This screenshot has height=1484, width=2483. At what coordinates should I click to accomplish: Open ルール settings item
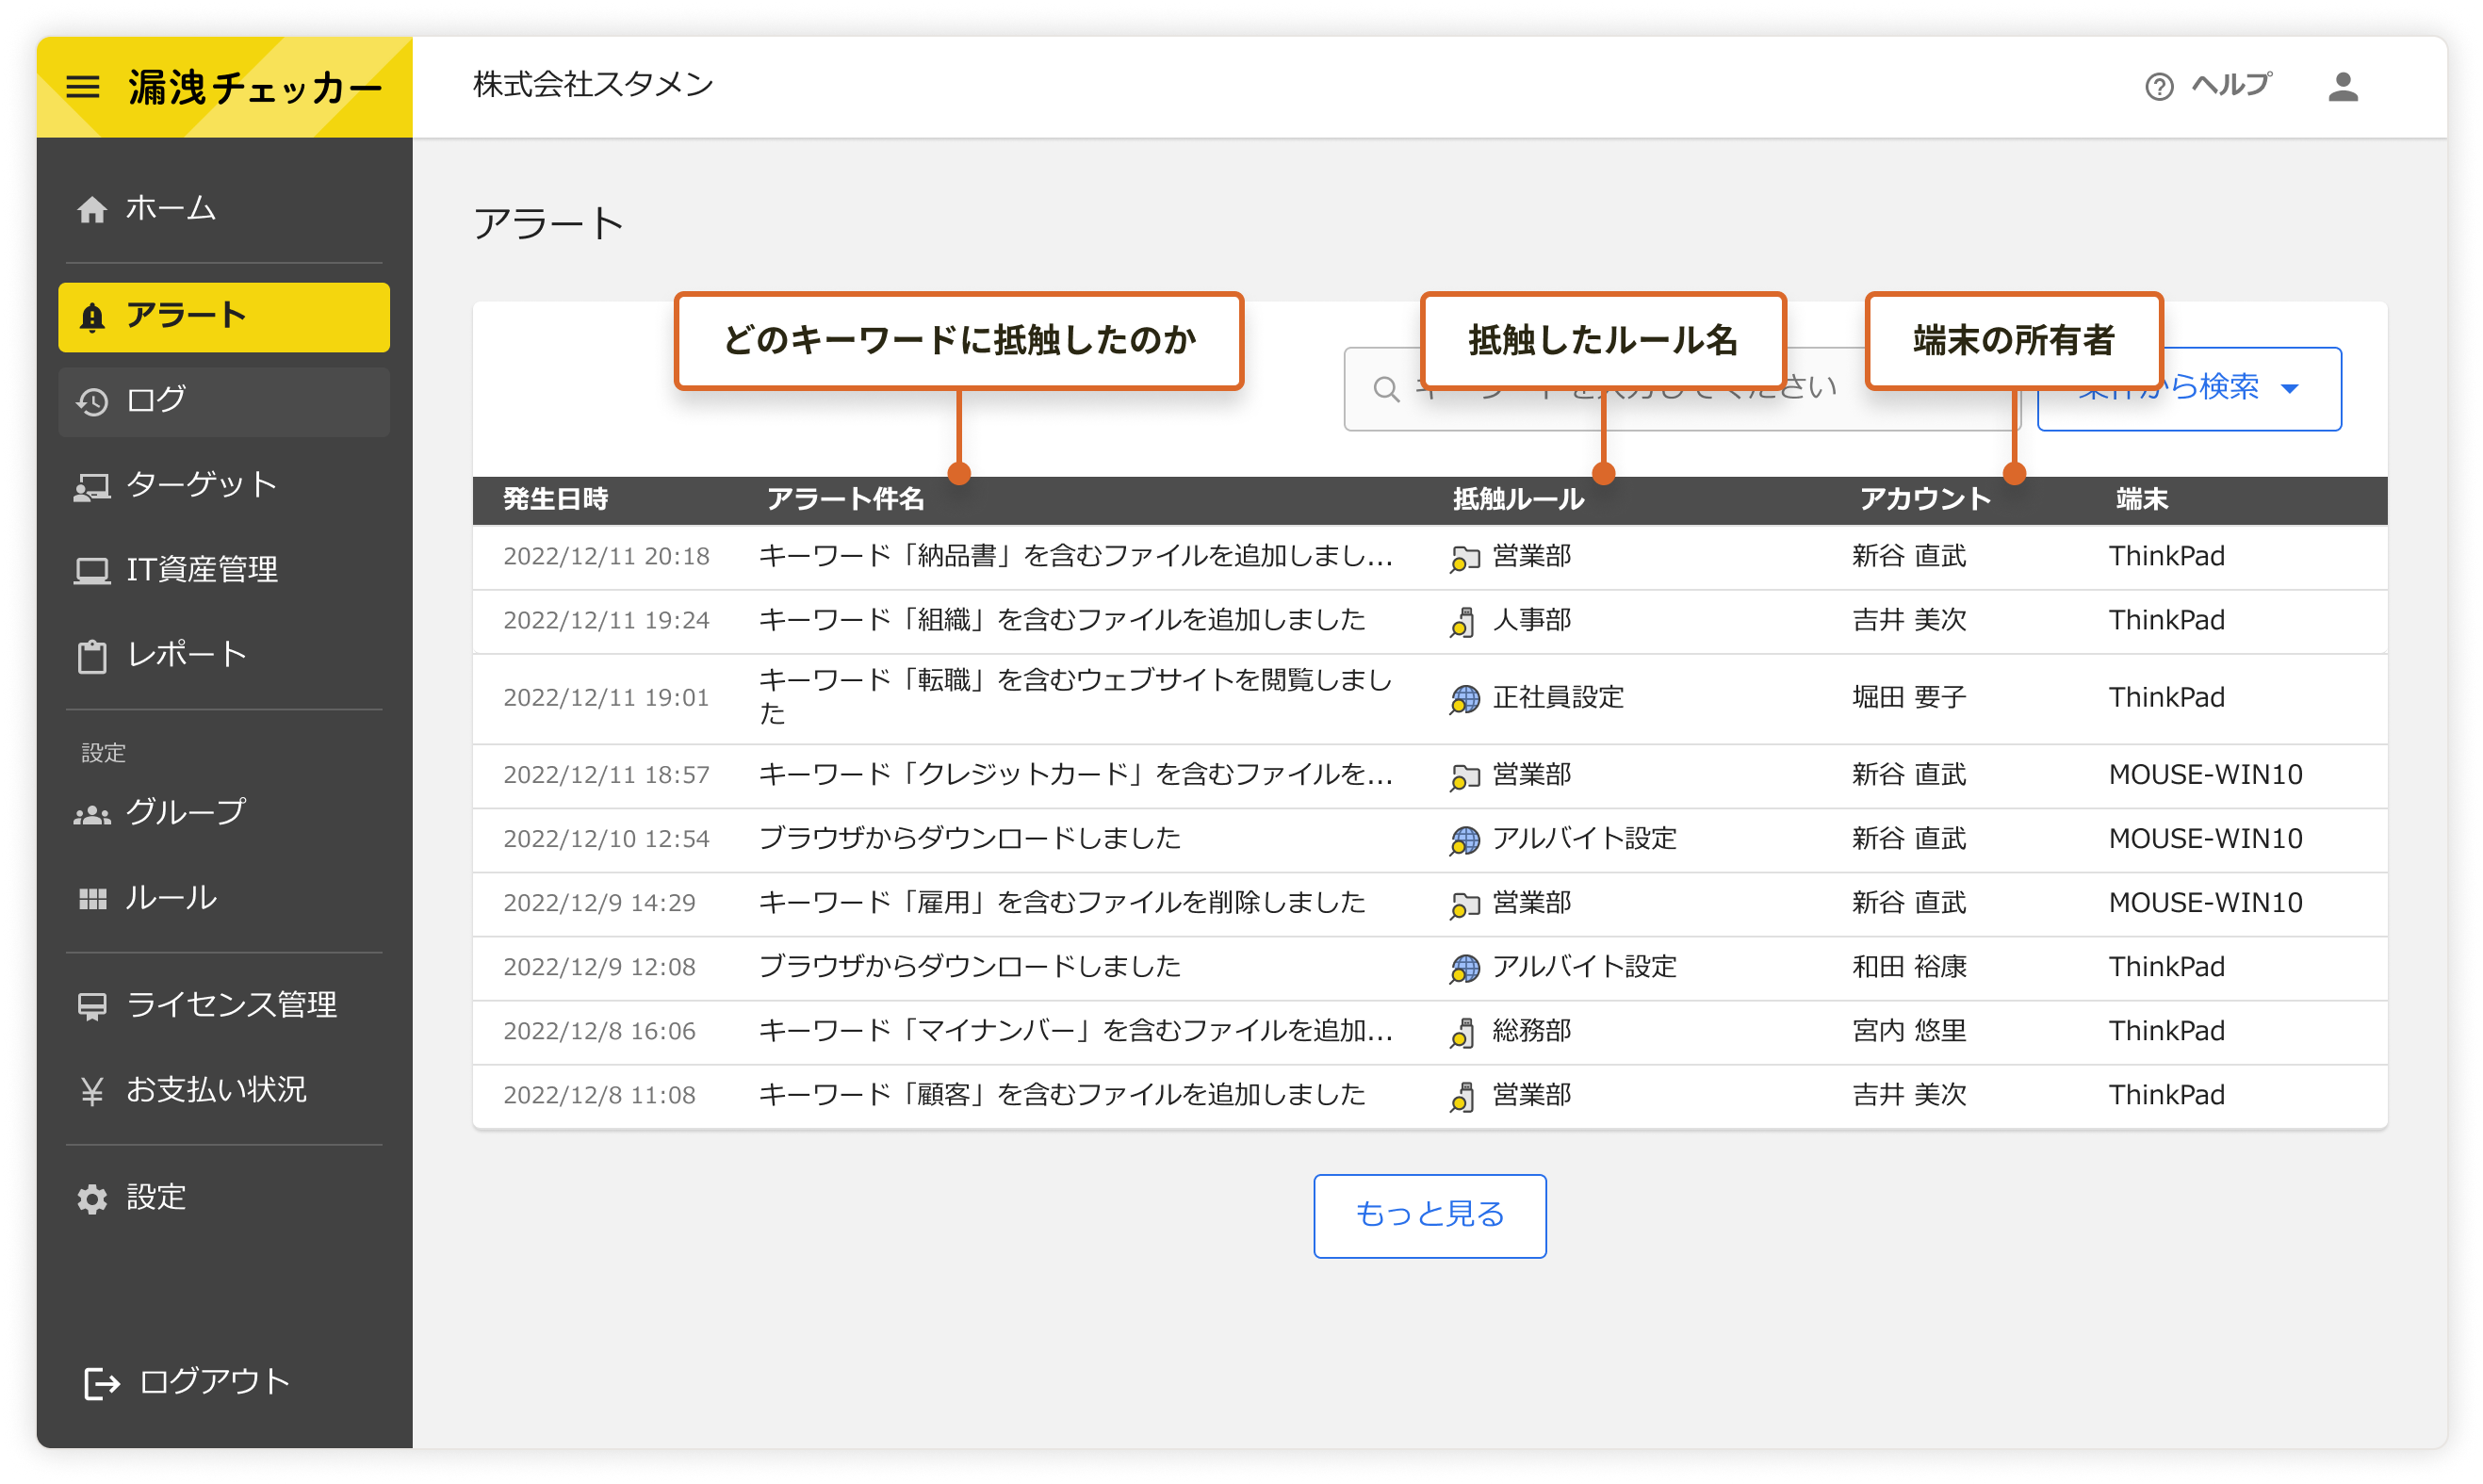[224, 898]
